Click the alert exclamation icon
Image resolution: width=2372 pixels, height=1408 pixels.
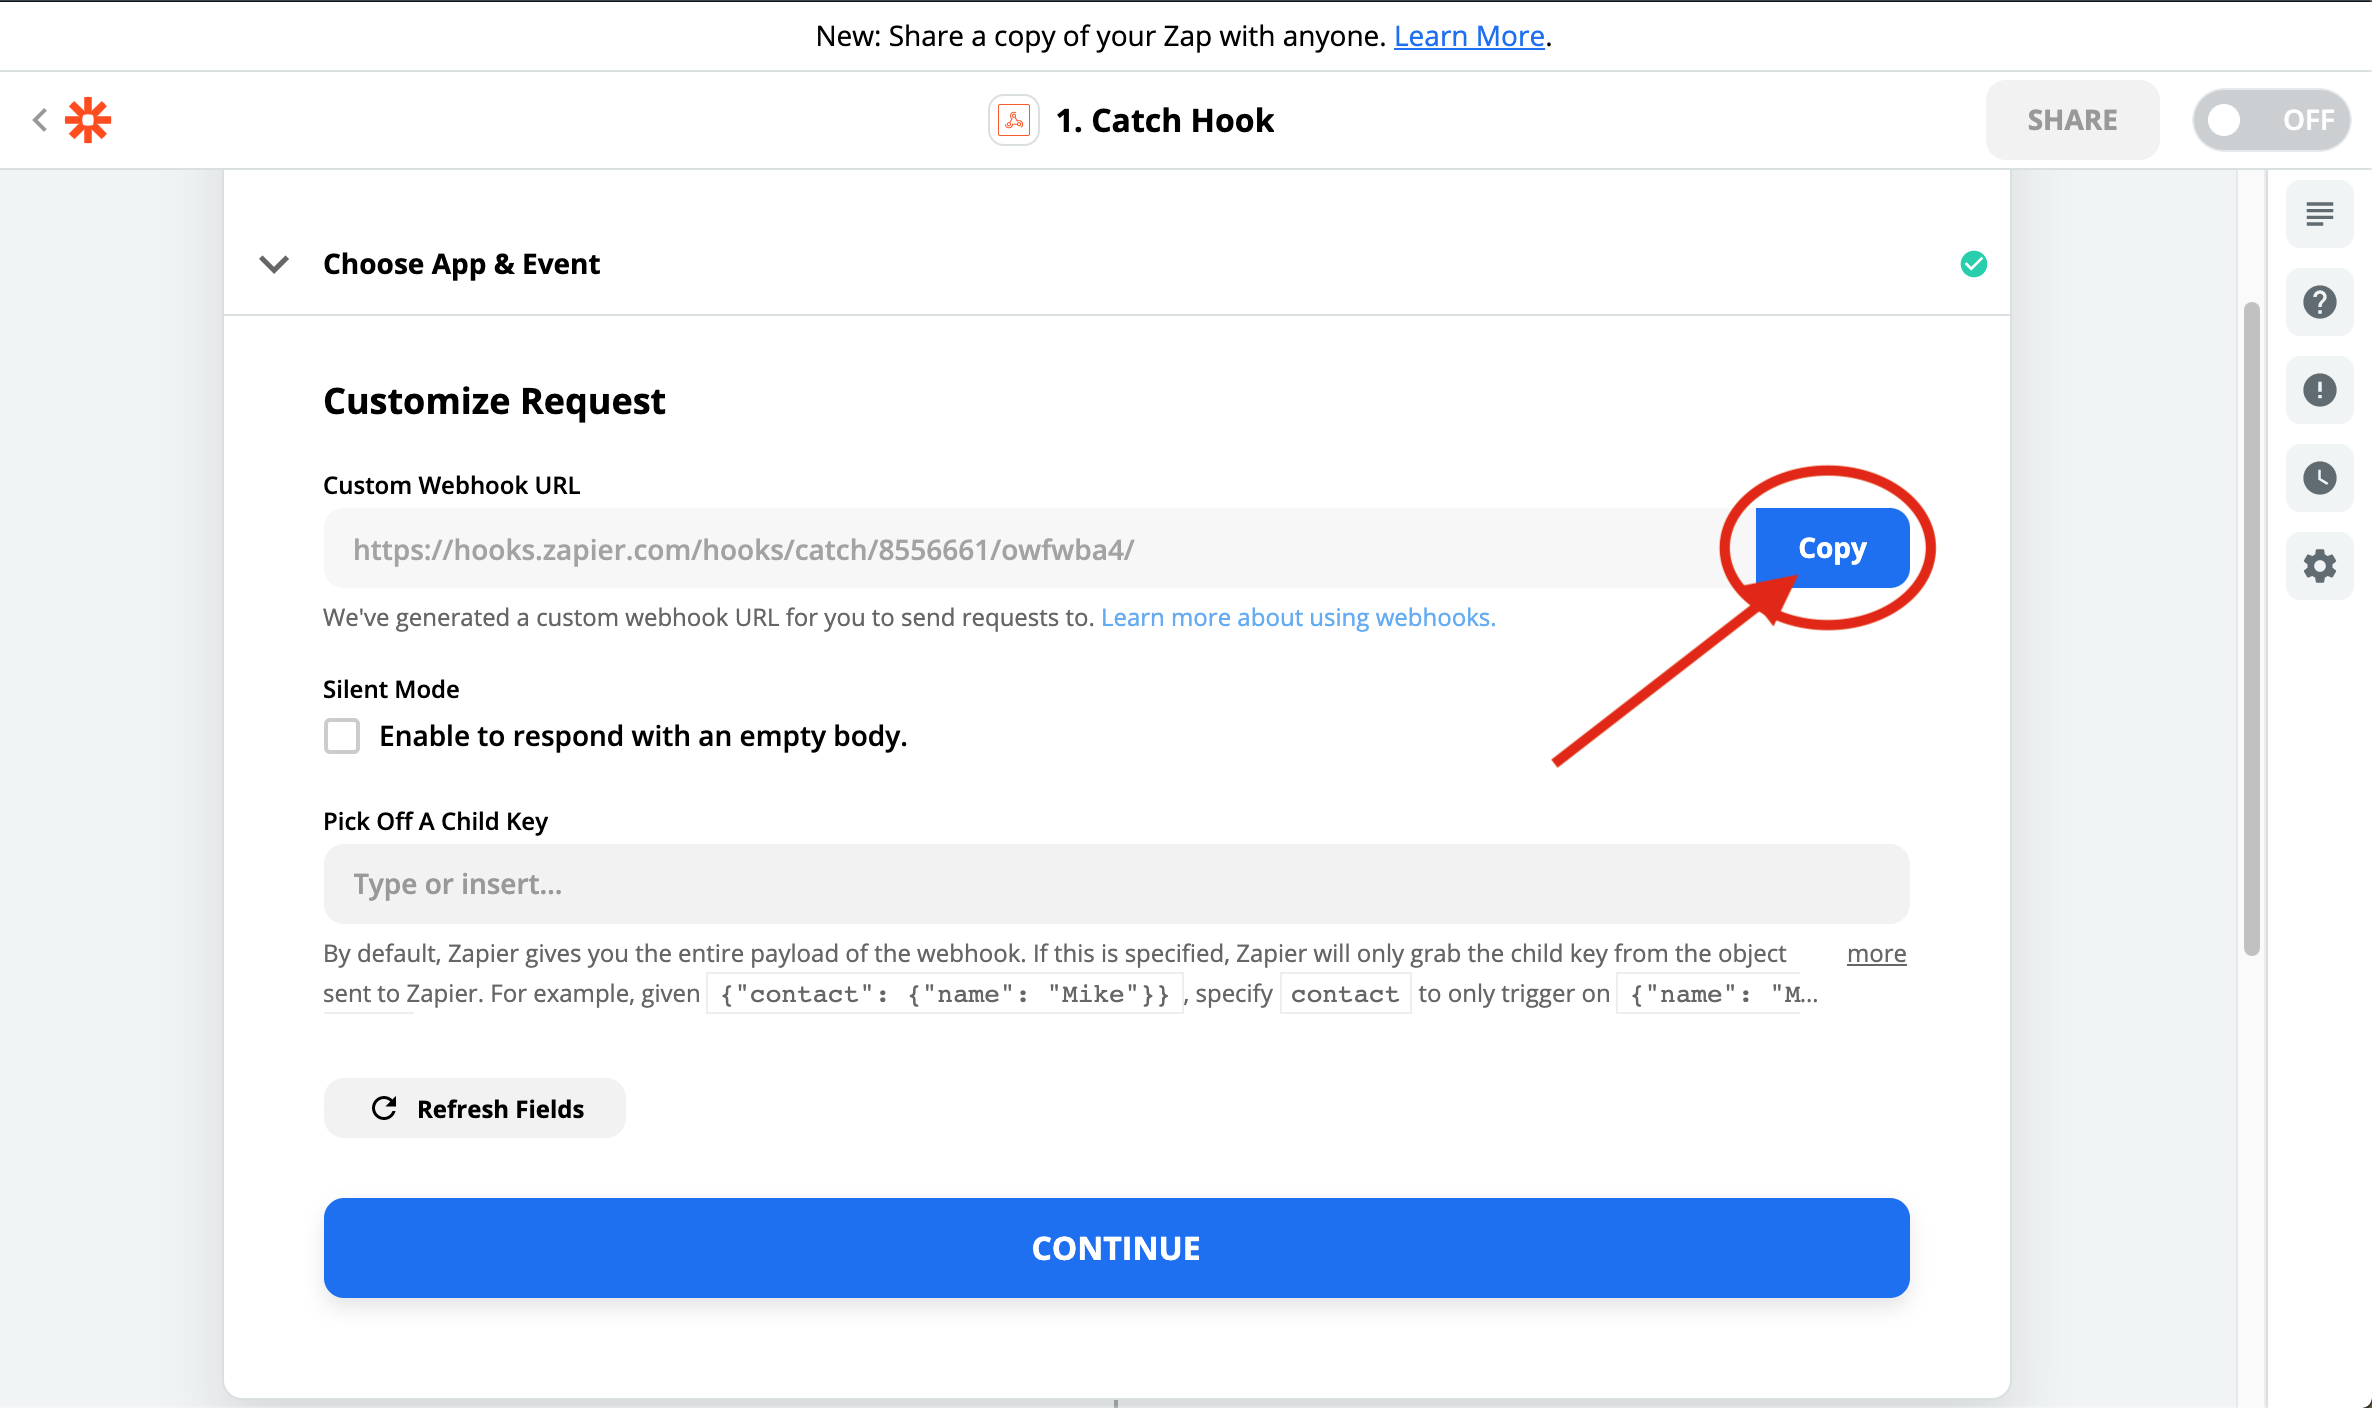pyautogui.click(x=2320, y=389)
